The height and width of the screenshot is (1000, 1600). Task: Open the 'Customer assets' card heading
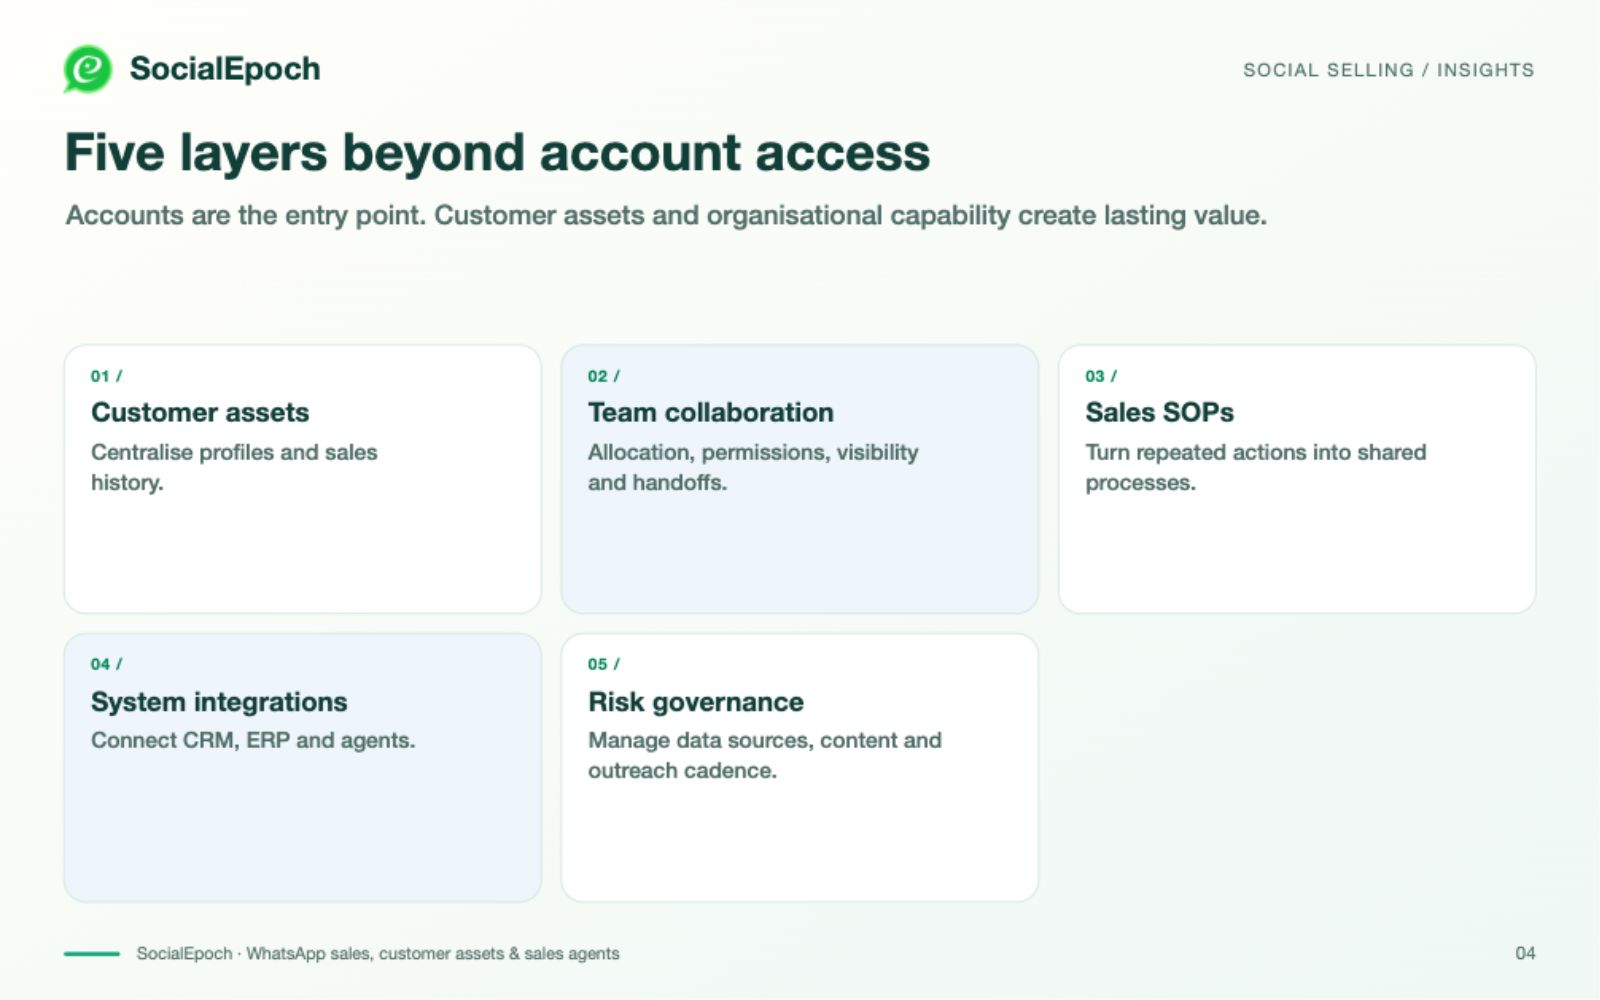pyautogui.click(x=200, y=412)
